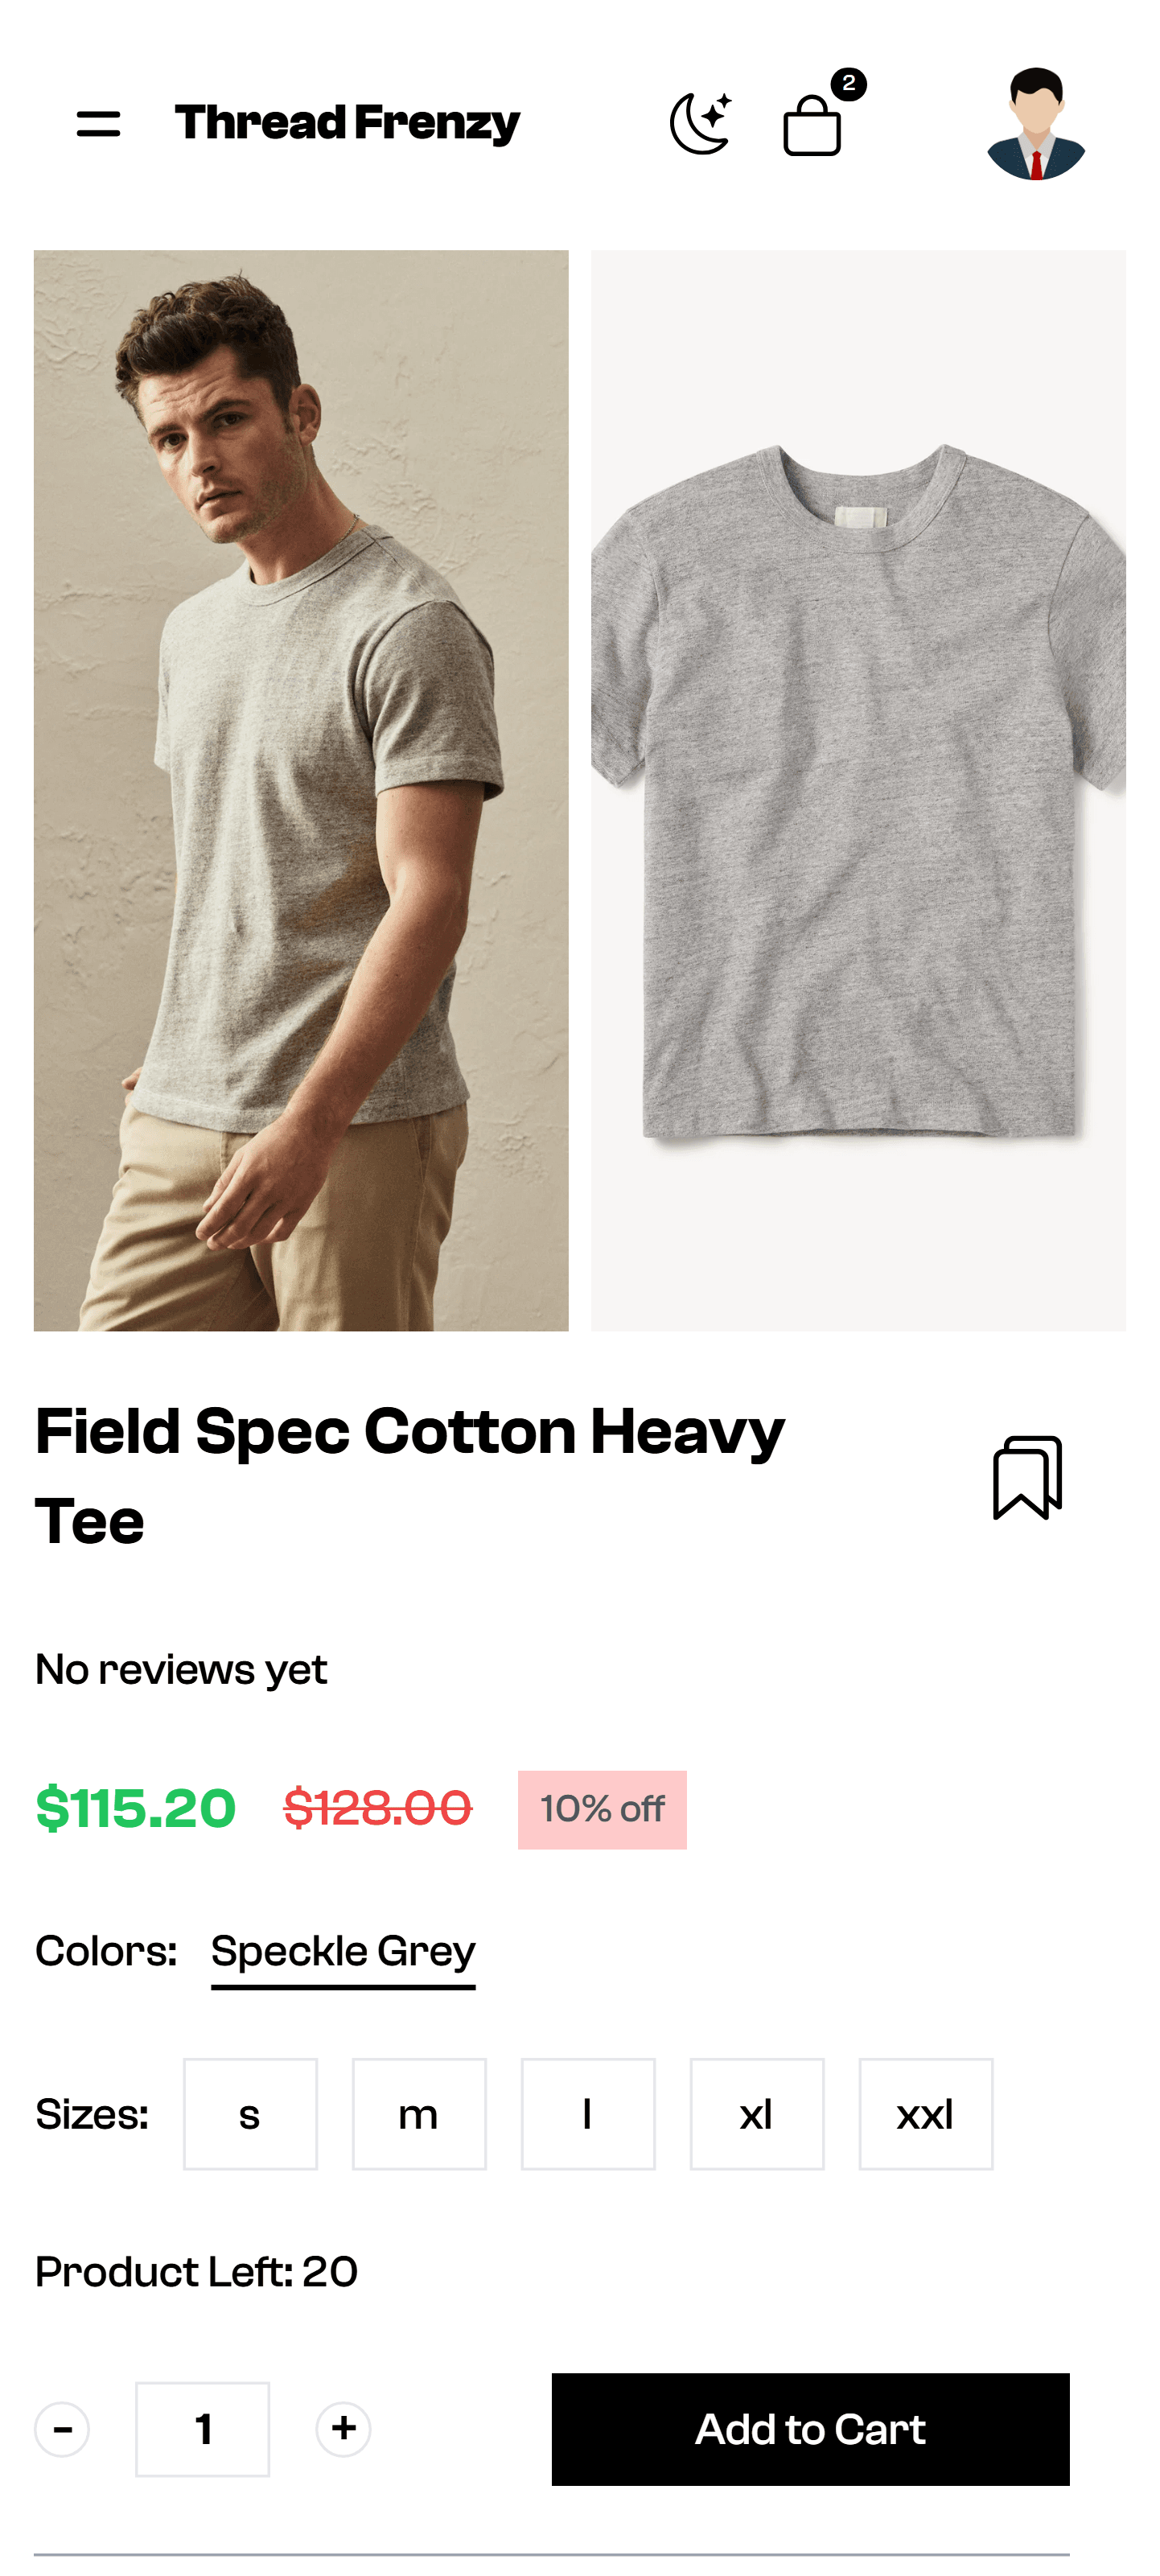View the model wearing tee photo
Viewport: 1160px width, 2576px height.
(x=301, y=790)
